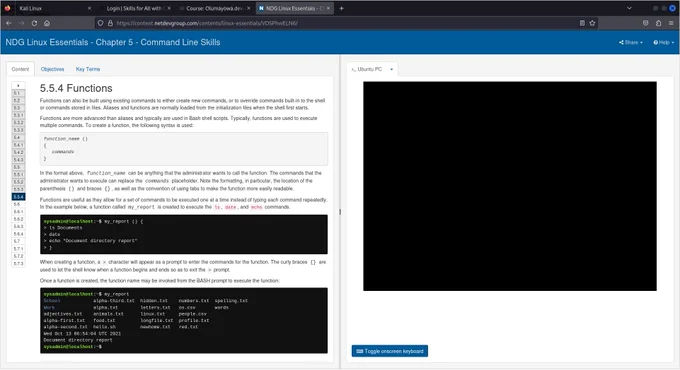
Task: Open the Help dropdown
Action: pos(664,42)
